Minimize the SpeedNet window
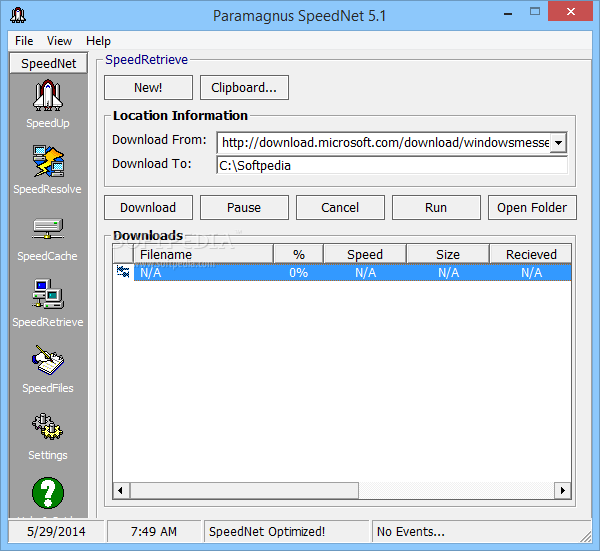 (508, 14)
